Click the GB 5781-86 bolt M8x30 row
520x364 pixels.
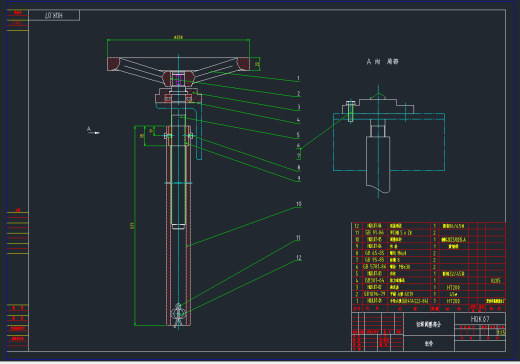point(429,267)
